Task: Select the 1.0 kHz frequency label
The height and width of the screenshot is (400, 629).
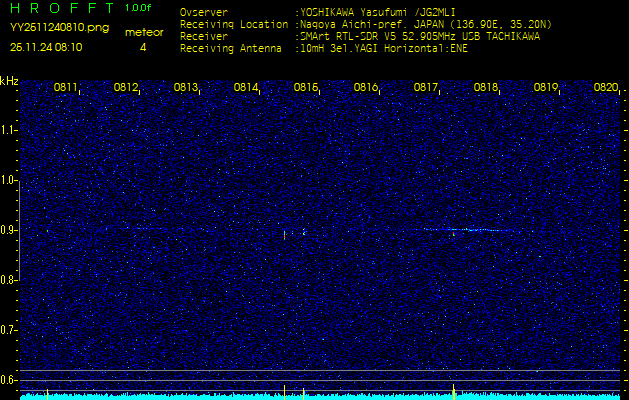Action: [x=9, y=180]
